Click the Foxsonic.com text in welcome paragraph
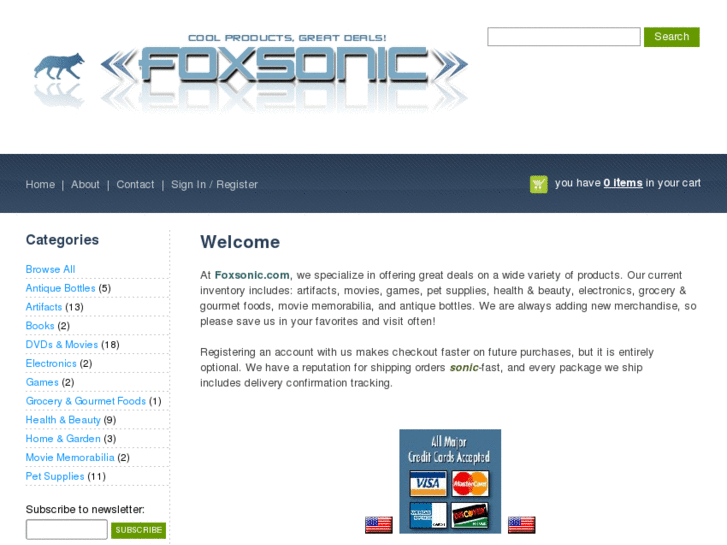The width and height of the screenshot is (727, 545). point(252,275)
